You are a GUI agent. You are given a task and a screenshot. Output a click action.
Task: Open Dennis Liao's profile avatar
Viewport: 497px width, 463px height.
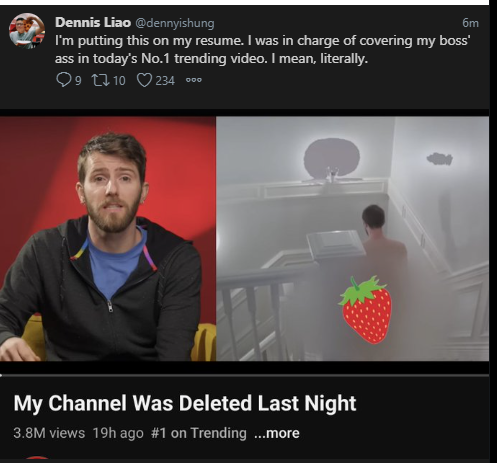(x=27, y=31)
